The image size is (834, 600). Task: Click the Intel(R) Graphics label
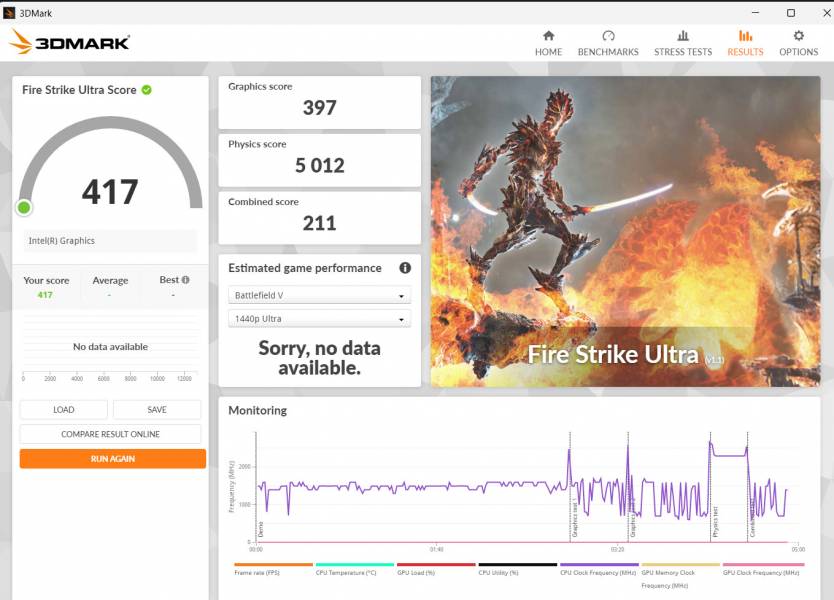(62, 241)
